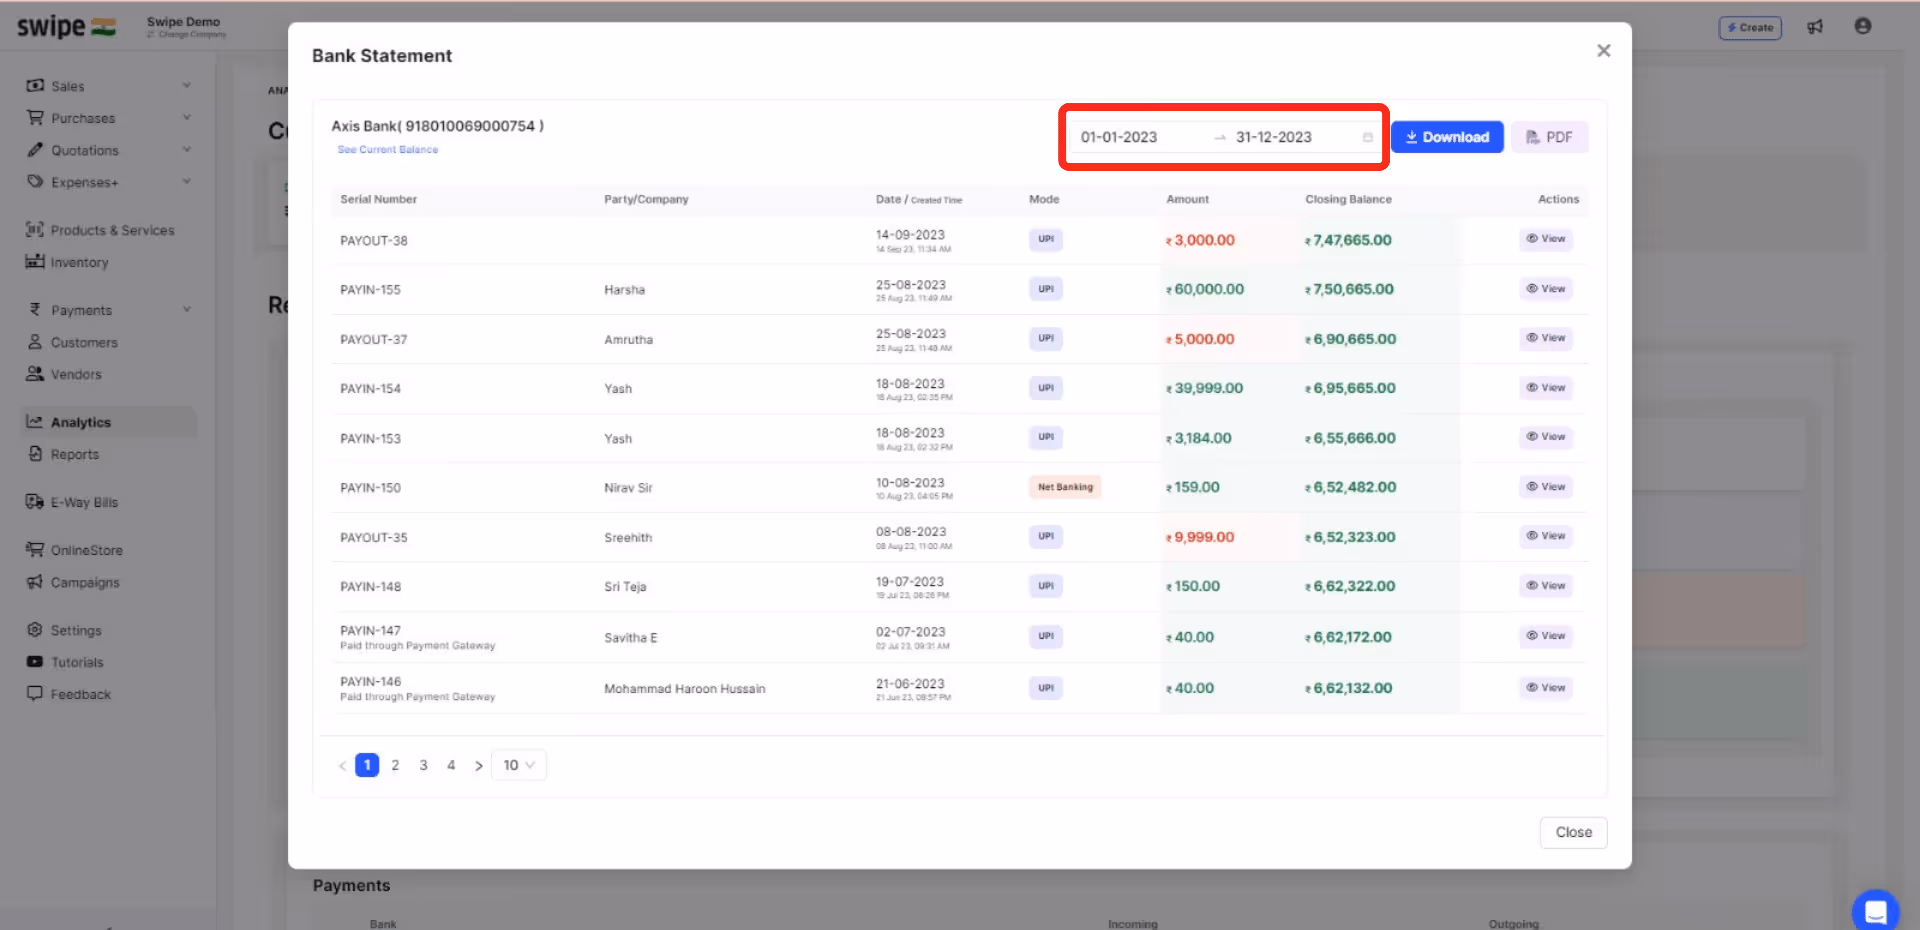Viewport: 1920px width, 930px height.
Task: Expand the Quotations menu chevron
Action: point(187,150)
